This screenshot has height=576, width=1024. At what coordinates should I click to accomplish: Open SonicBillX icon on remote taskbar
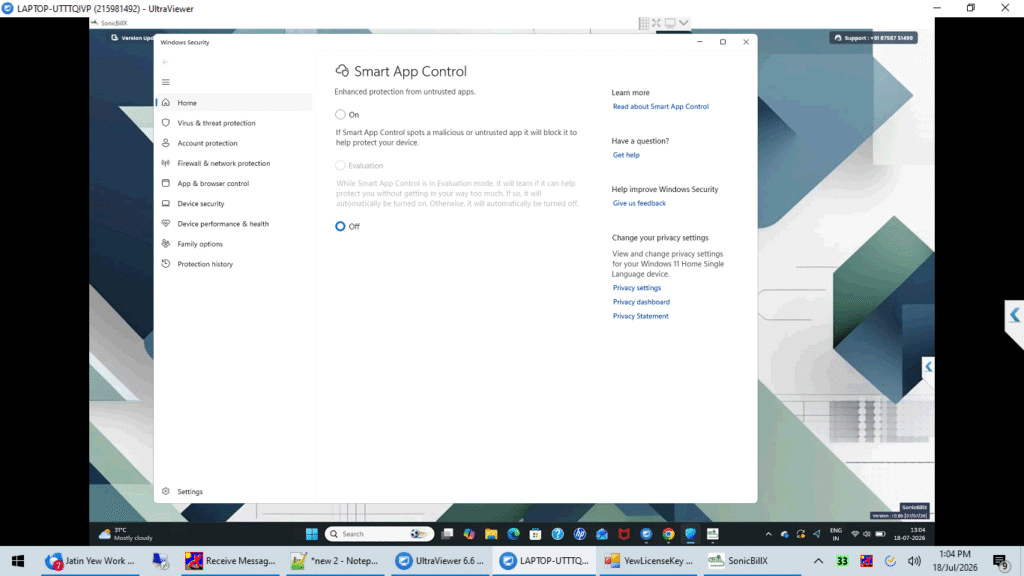click(x=712, y=534)
